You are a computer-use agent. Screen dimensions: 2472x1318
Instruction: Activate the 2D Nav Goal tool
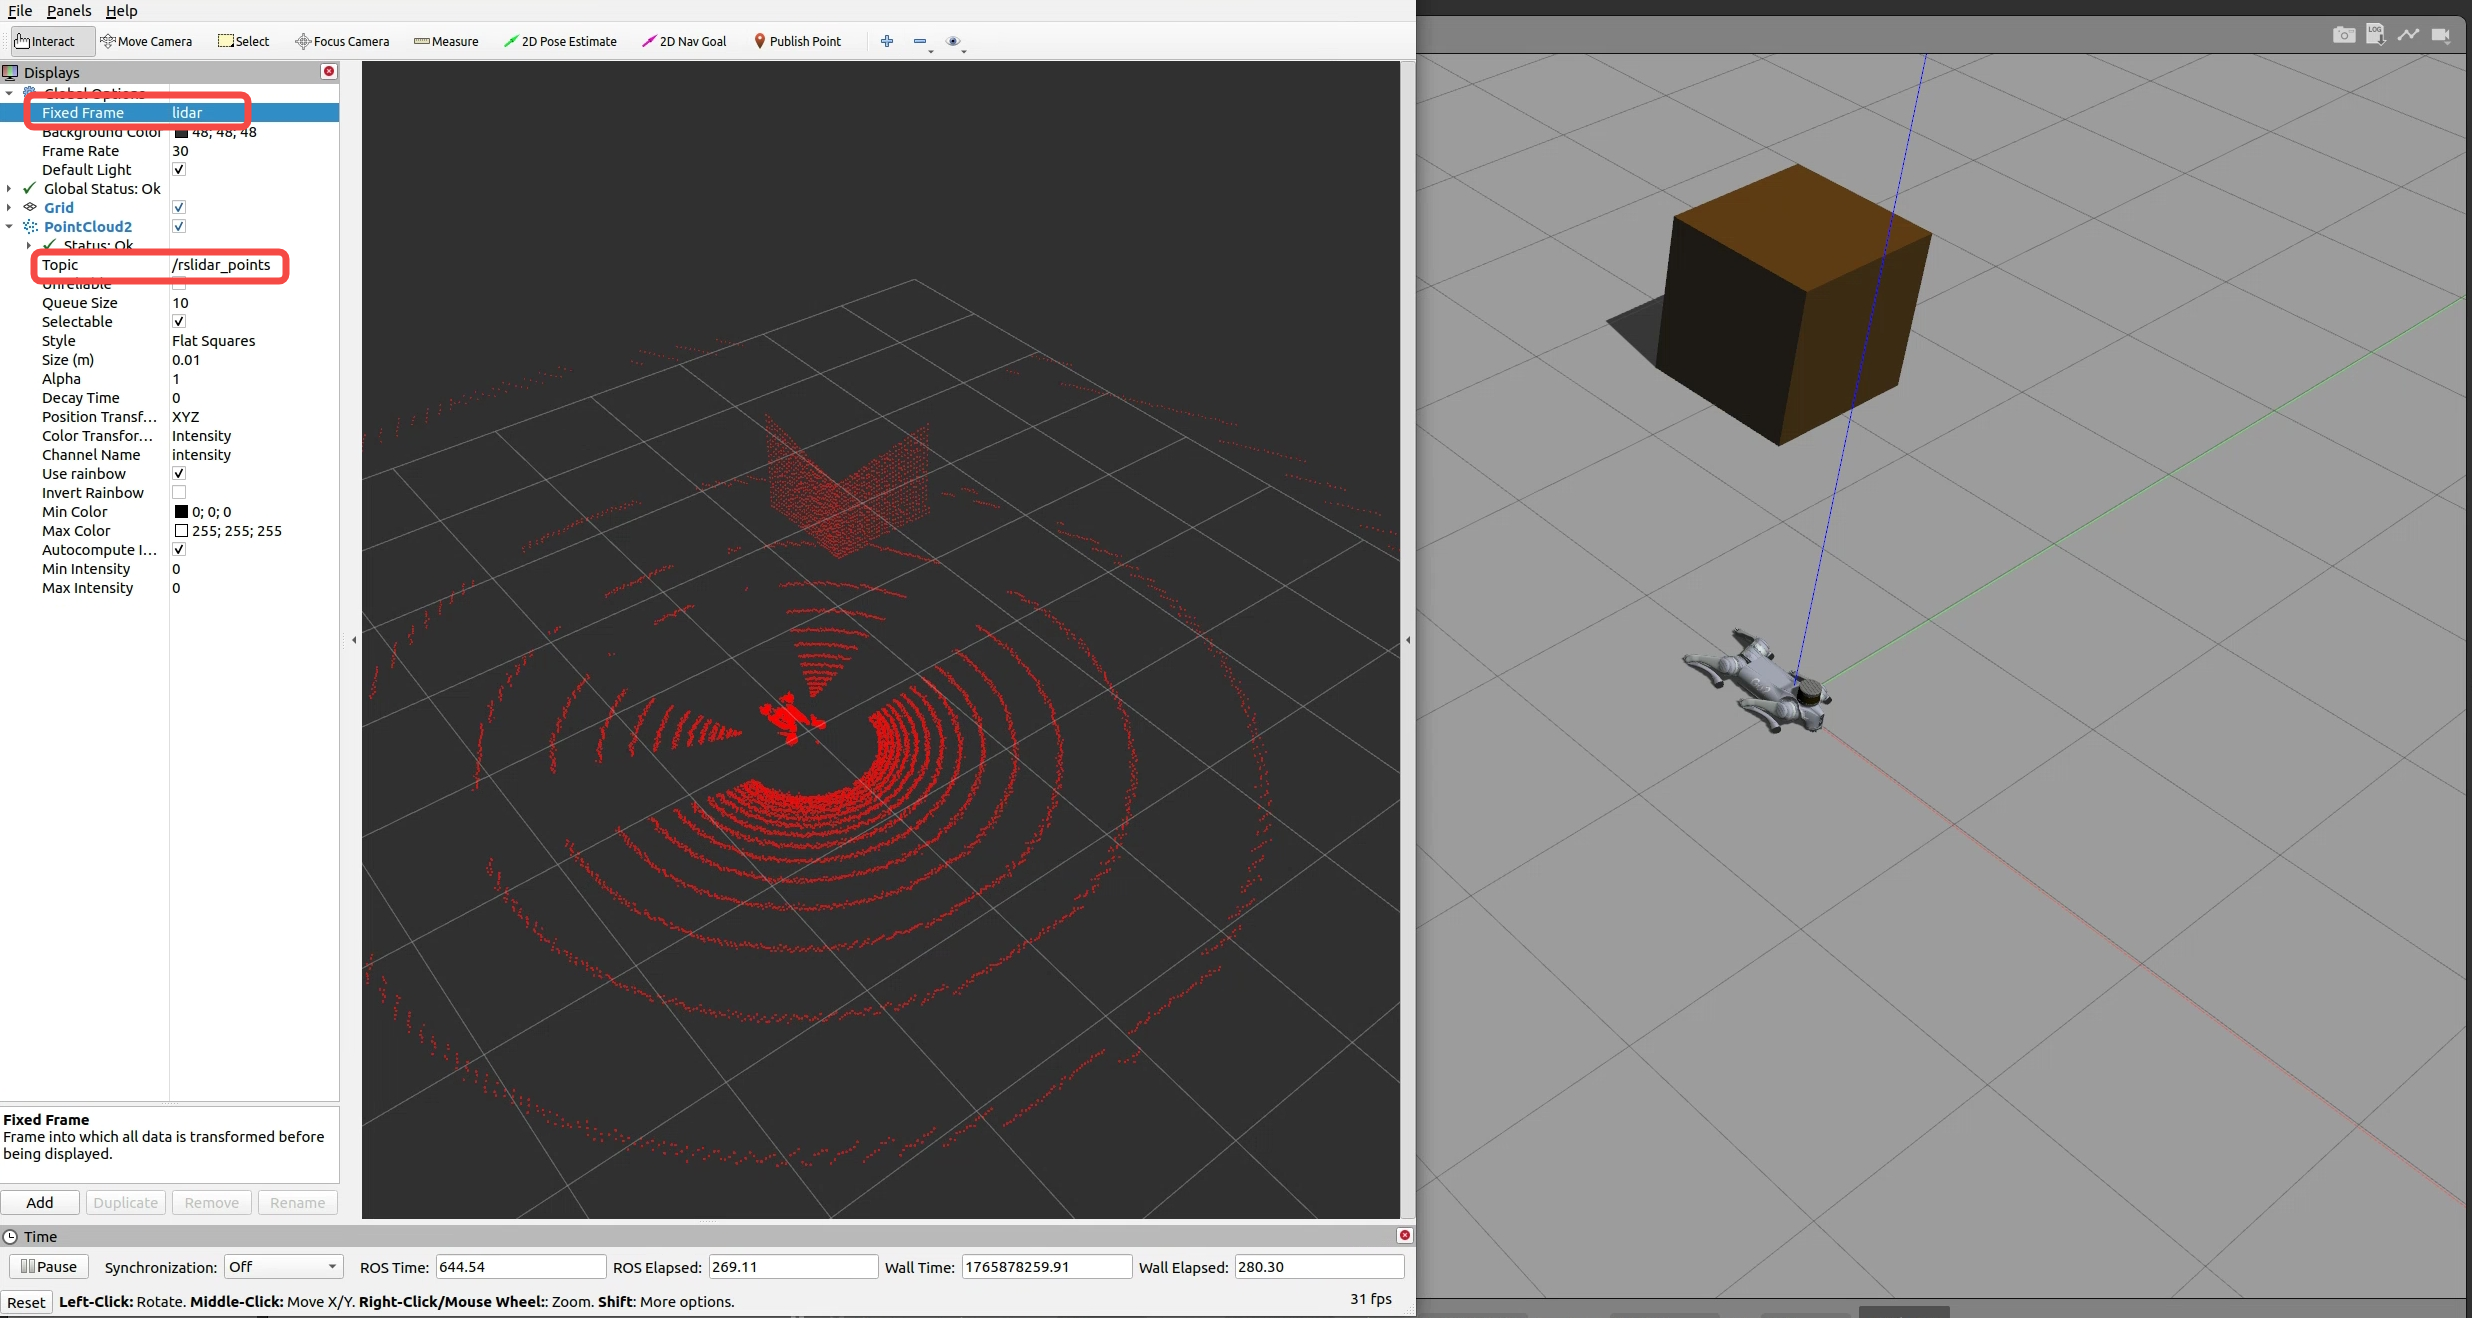point(684,41)
